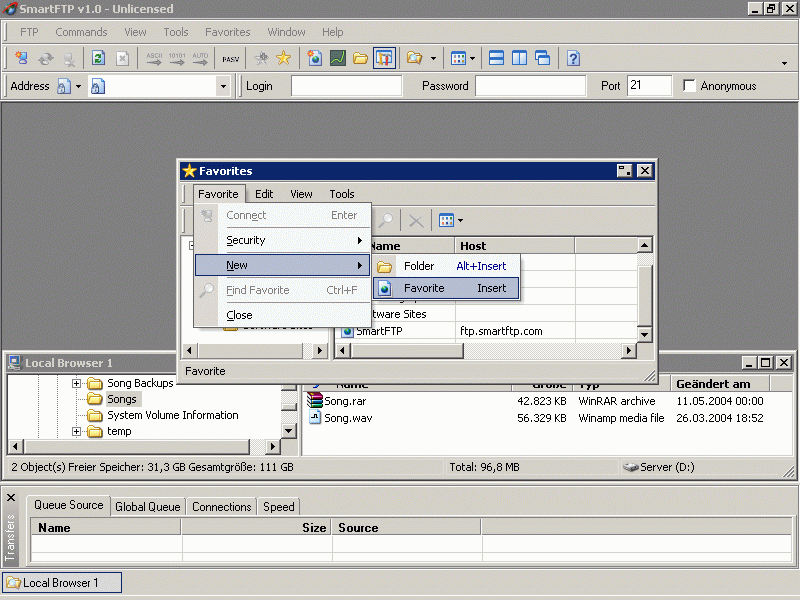Select New > Folder menu entry
Image resolution: width=800 pixels, height=600 pixels.
coord(446,266)
